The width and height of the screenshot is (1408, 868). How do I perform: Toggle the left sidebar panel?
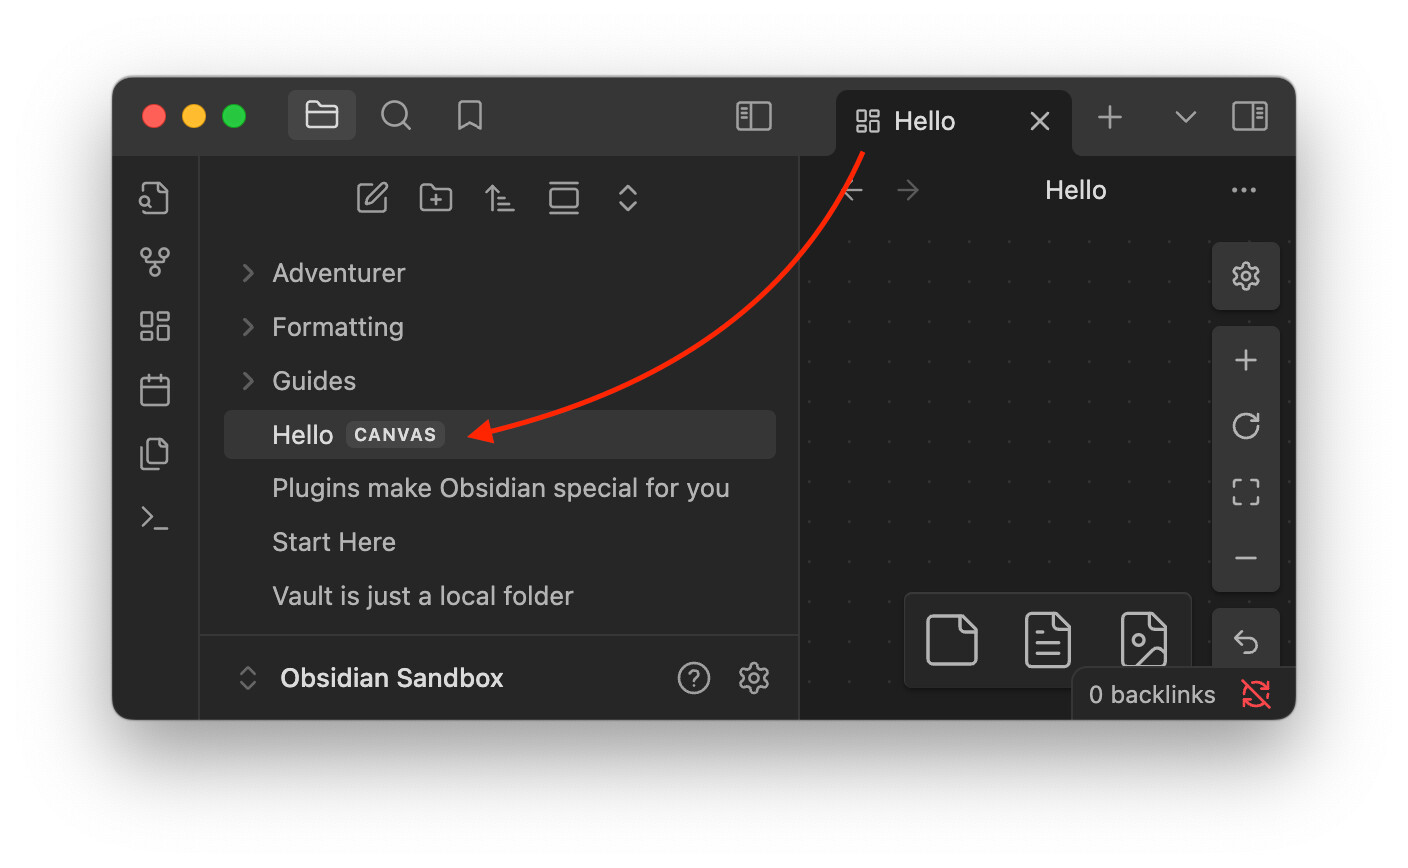coord(754,116)
